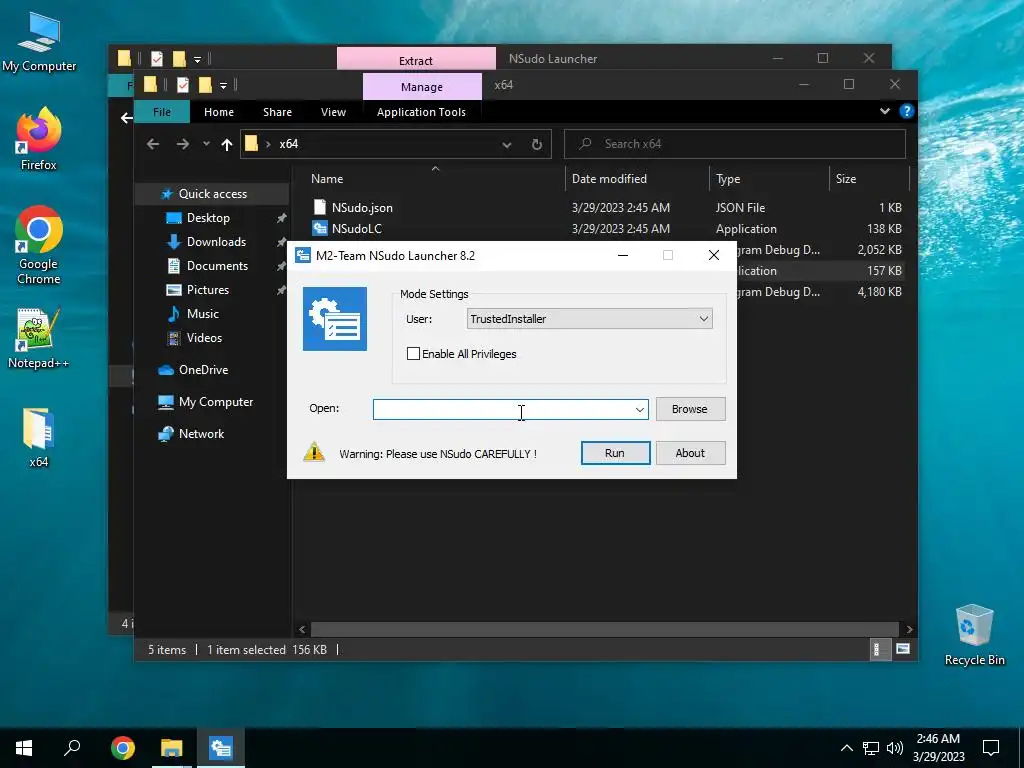Open OneDrive in the navigation pane

coord(203,370)
